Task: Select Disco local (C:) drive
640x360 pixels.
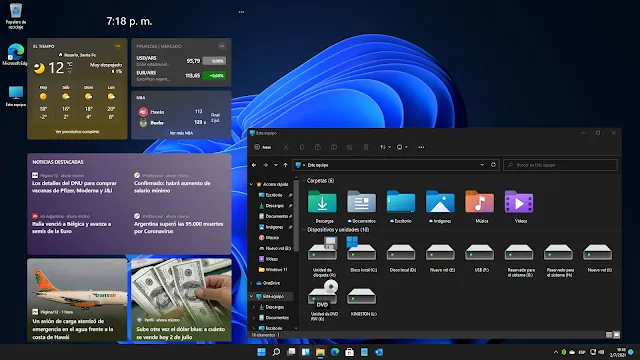Action: pos(362,254)
